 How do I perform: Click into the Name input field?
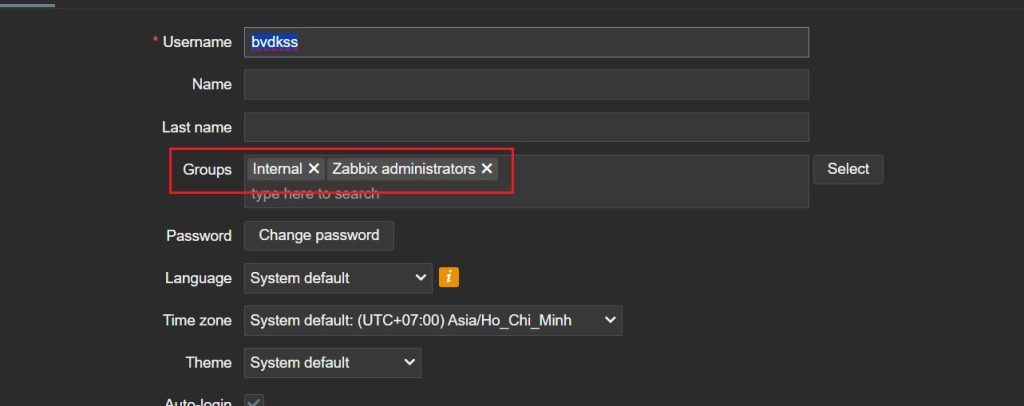[526, 85]
